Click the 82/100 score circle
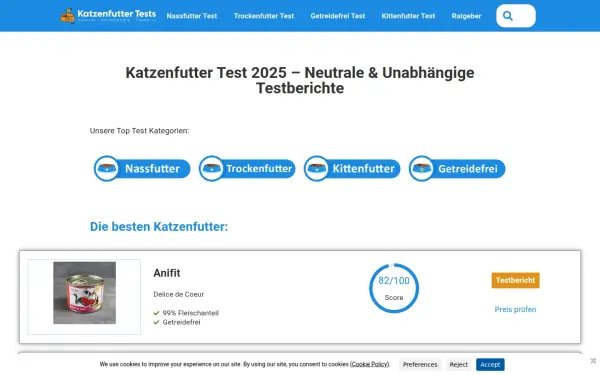 coord(394,288)
